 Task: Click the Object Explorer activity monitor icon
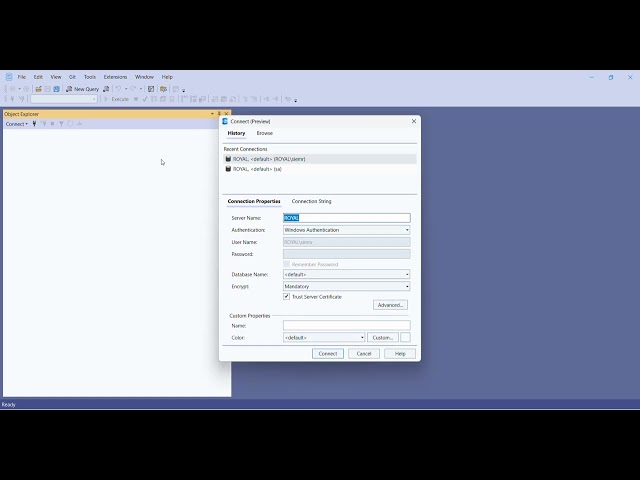(x=79, y=124)
